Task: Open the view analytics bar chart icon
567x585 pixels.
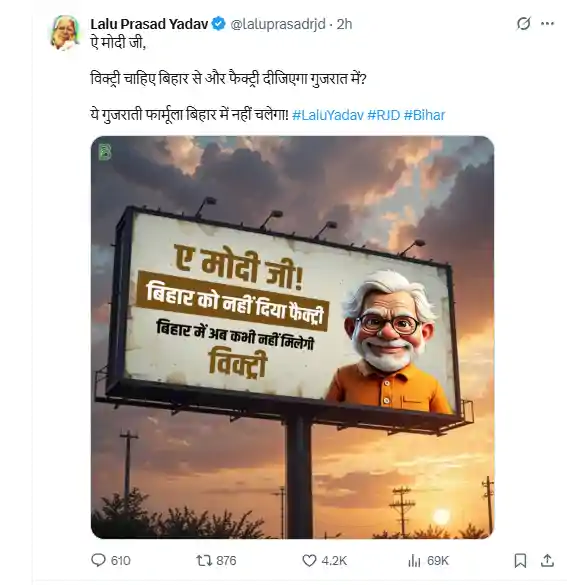Action: point(414,560)
